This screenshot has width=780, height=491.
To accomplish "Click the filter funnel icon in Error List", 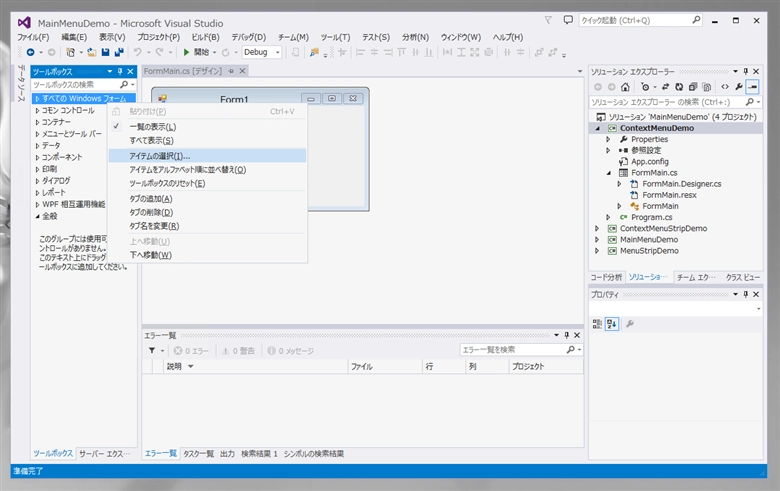I will [152, 351].
